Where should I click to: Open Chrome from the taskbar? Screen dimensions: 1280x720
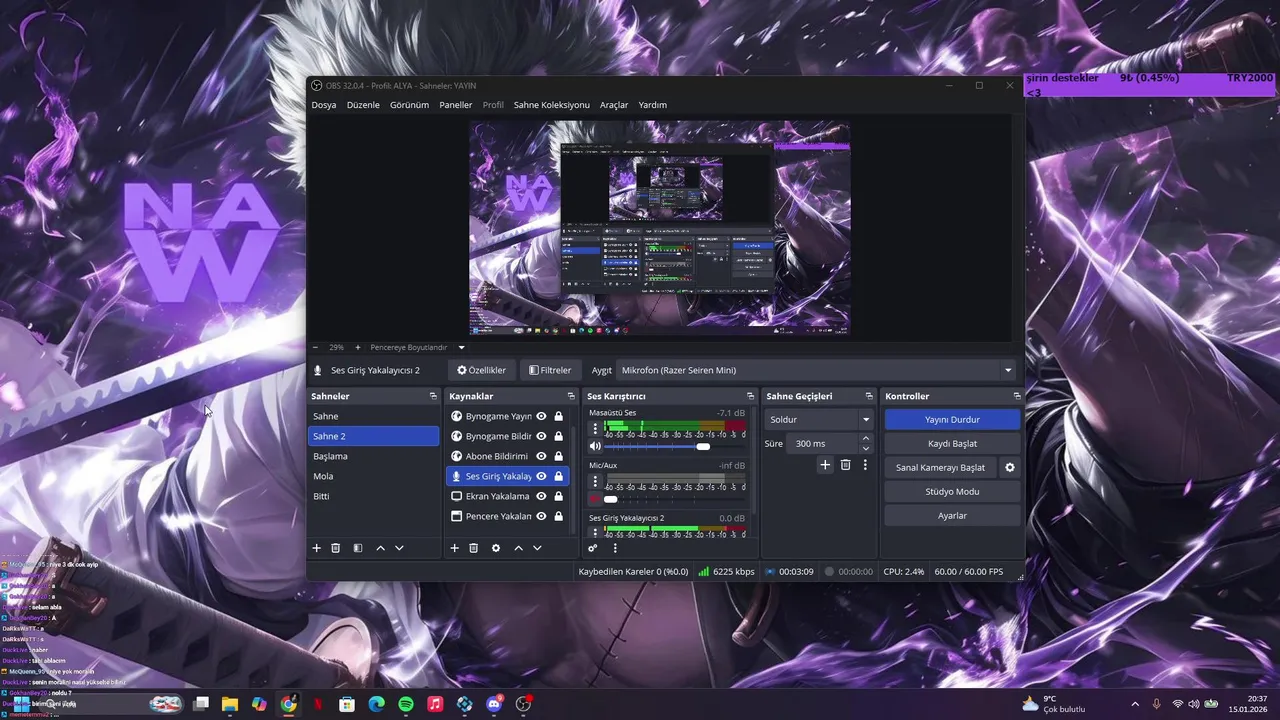(x=288, y=704)
